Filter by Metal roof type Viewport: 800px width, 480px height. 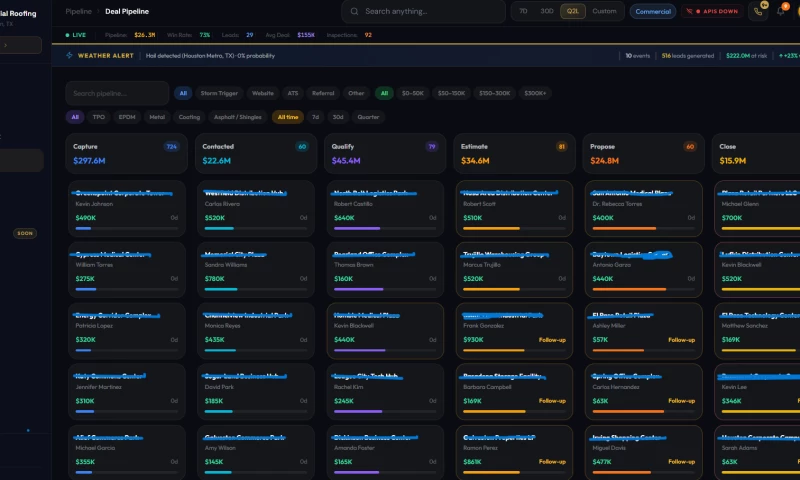point(157,117)
